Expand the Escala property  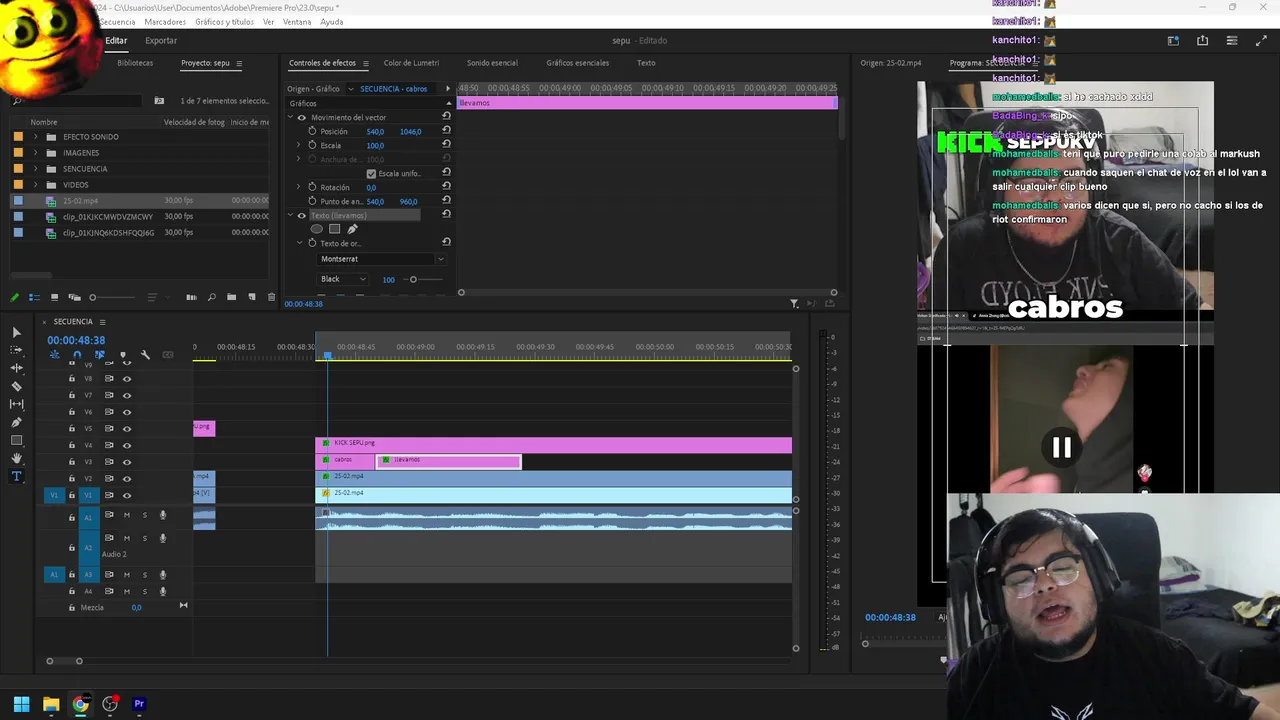tap(298, 145)
